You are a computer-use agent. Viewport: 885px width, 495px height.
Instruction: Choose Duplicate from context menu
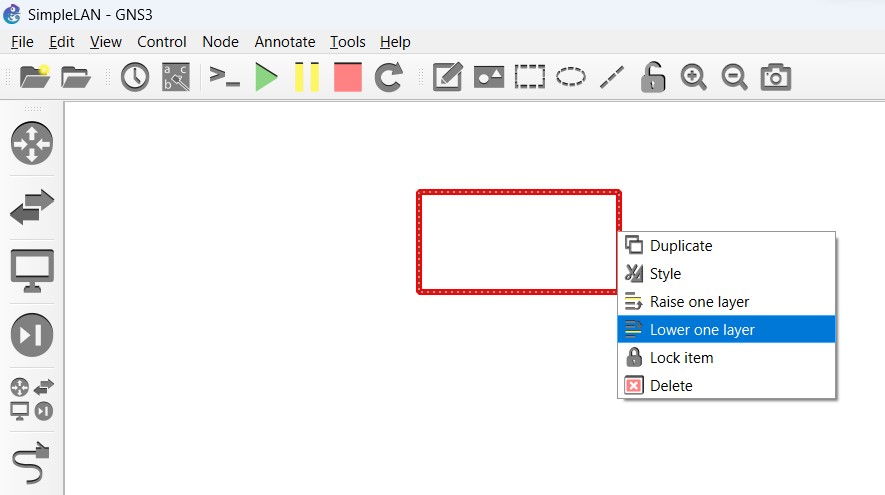726,246
